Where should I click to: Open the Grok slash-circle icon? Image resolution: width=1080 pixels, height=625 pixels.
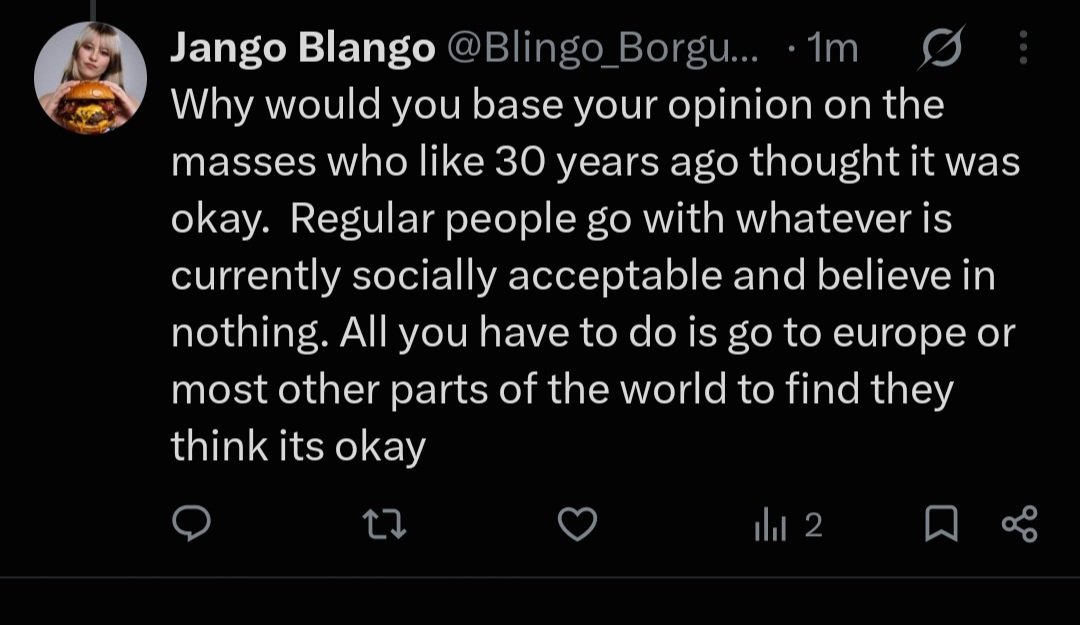point(941,48)
